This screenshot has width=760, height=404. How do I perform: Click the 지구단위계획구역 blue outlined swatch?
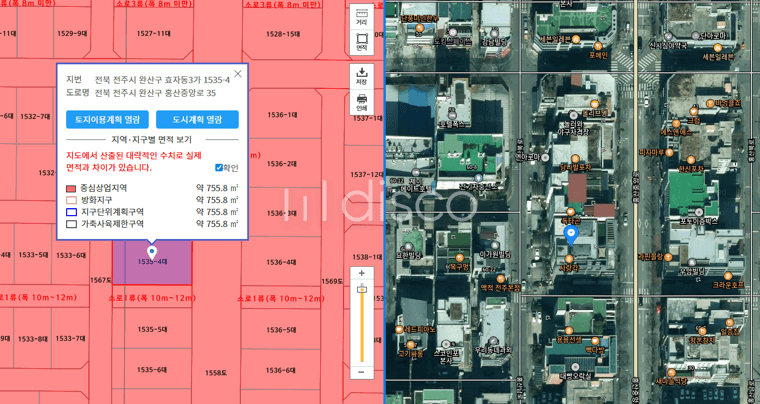(71, 212)
